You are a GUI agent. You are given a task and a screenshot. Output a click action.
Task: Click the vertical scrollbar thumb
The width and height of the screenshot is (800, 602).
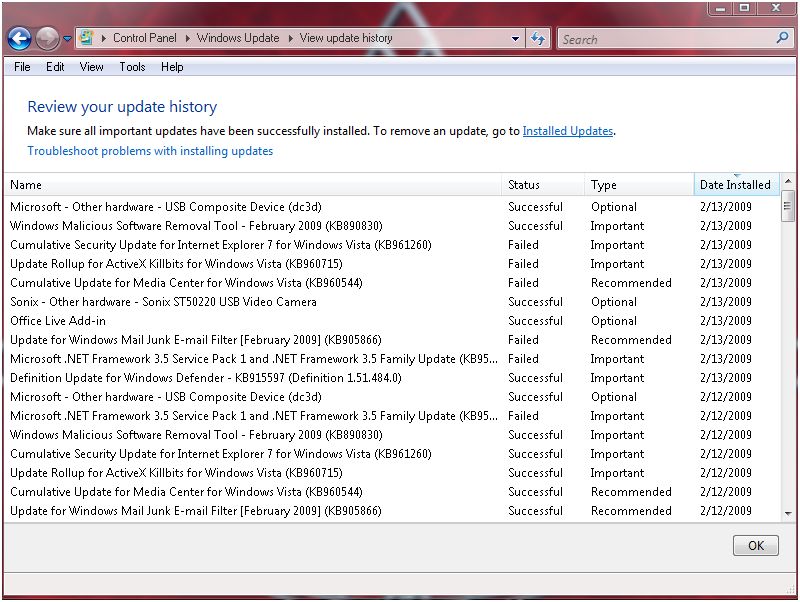click(788, 206)
